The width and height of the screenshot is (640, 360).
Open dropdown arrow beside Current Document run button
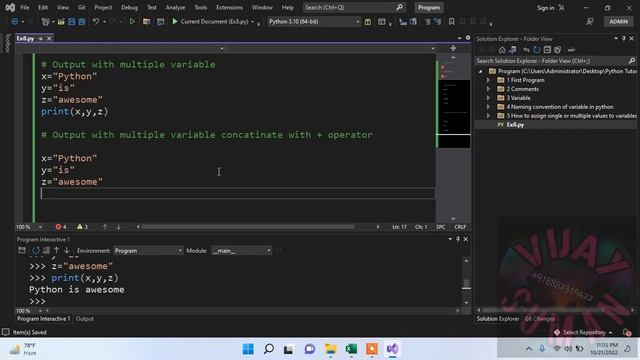(253, 22)
